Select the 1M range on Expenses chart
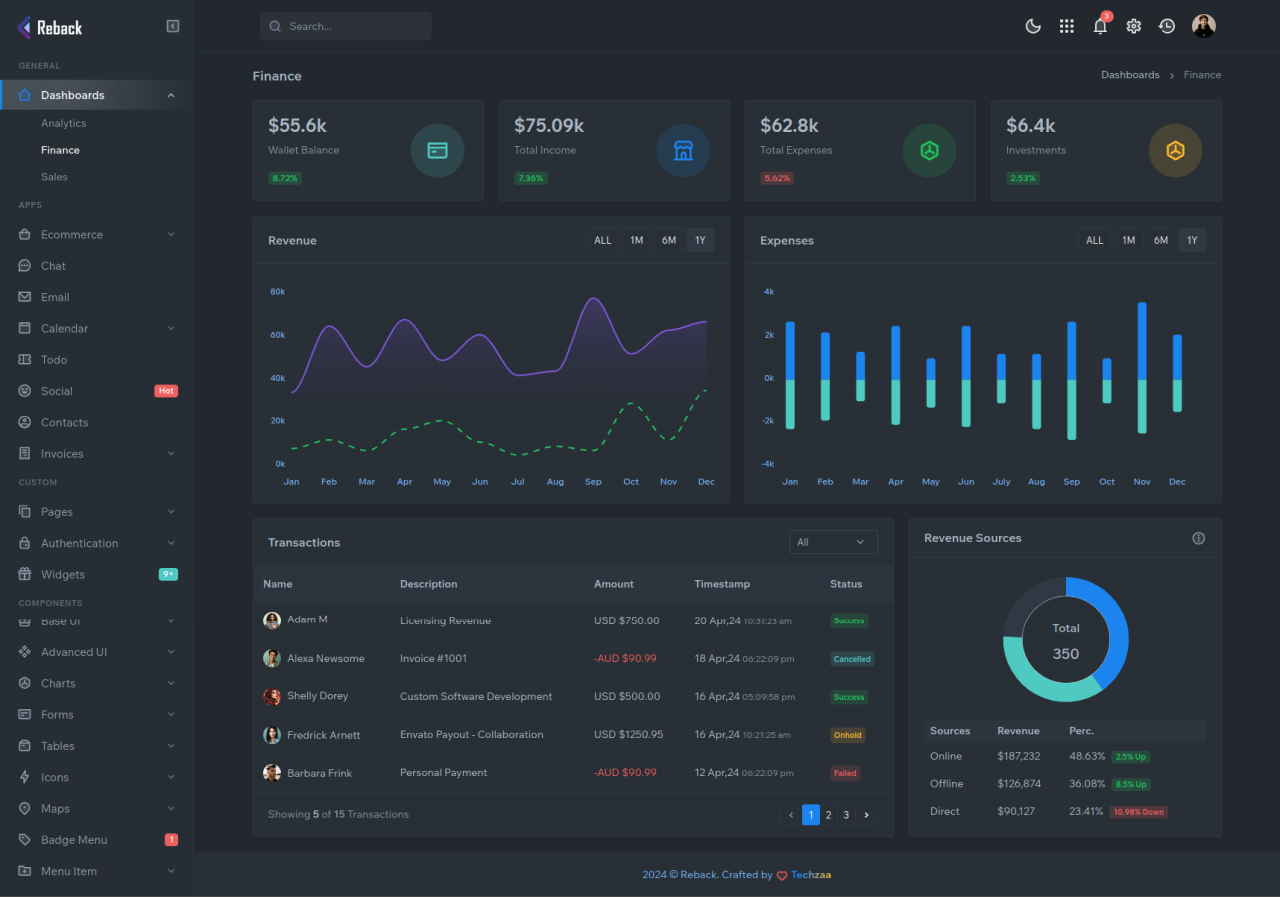Image resolution: width=1280 pixels, height=898 pixels. pyautogui.click(x=1128, y=240)
